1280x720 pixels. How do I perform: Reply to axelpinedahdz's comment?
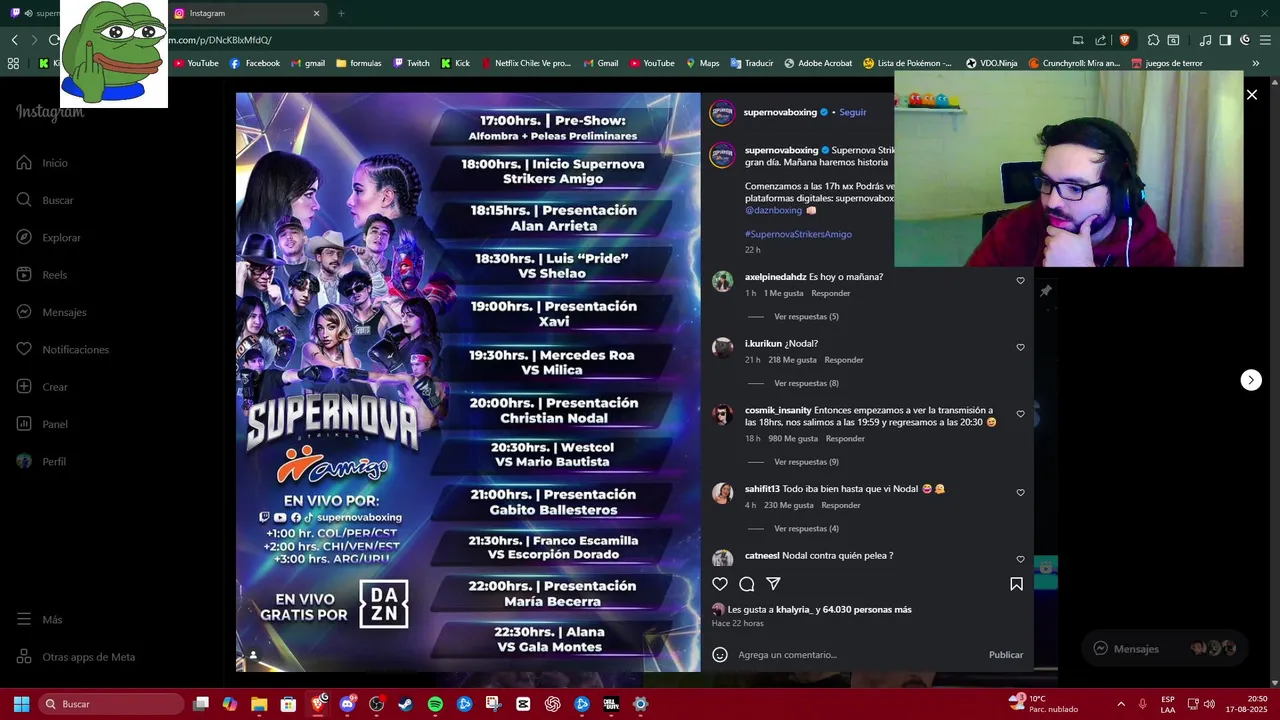coord(831,294)
